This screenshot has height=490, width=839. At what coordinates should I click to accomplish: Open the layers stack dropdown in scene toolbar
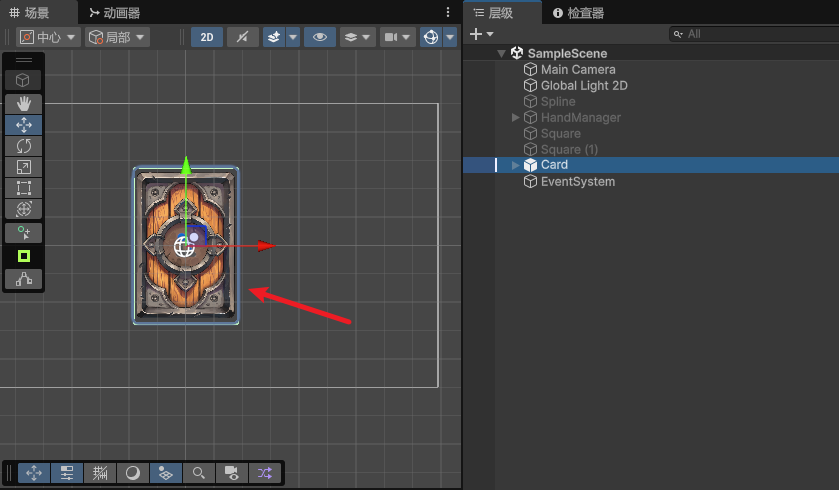point(357,37)
